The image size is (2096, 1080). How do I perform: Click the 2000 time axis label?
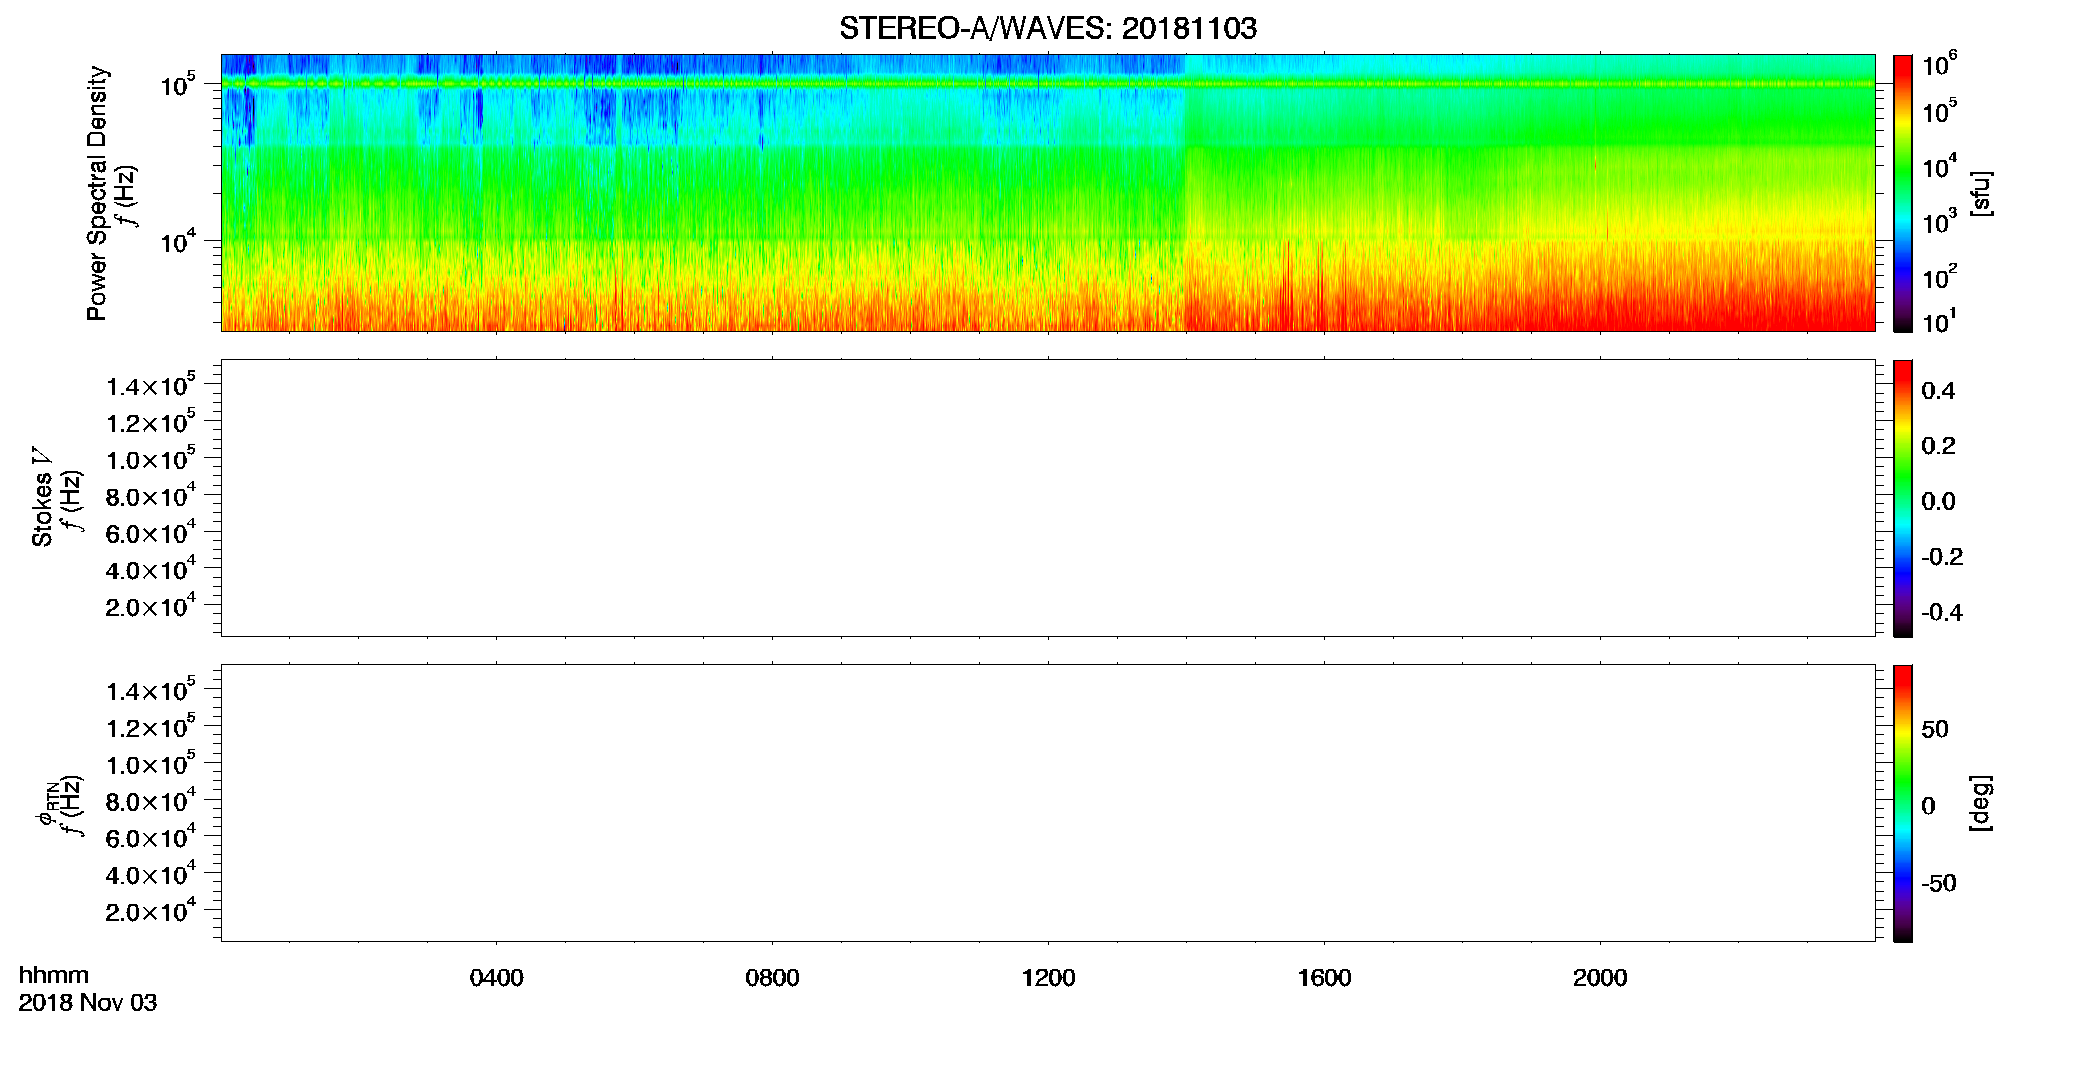(x=1600, y=978)
